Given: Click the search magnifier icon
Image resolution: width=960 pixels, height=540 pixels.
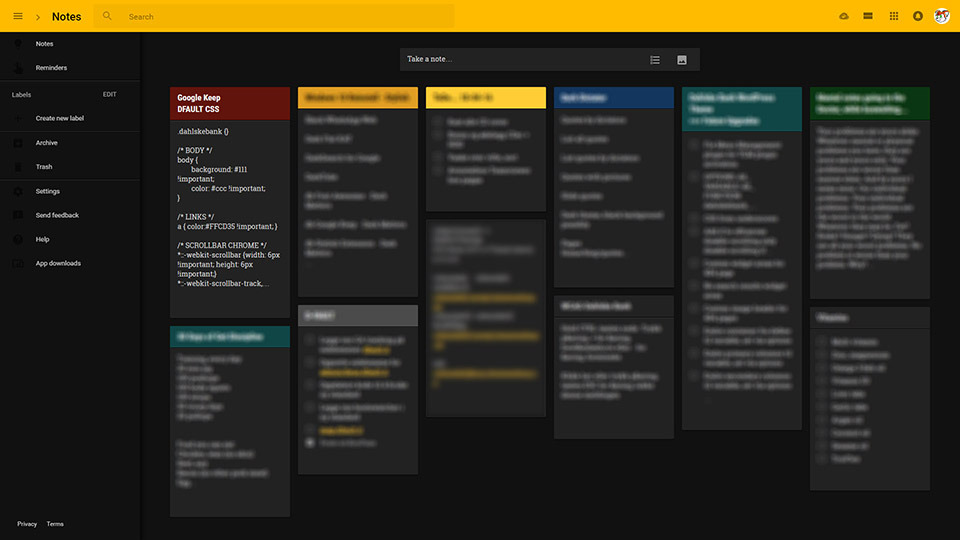Looking at the screenshot, I should (107, 16).
